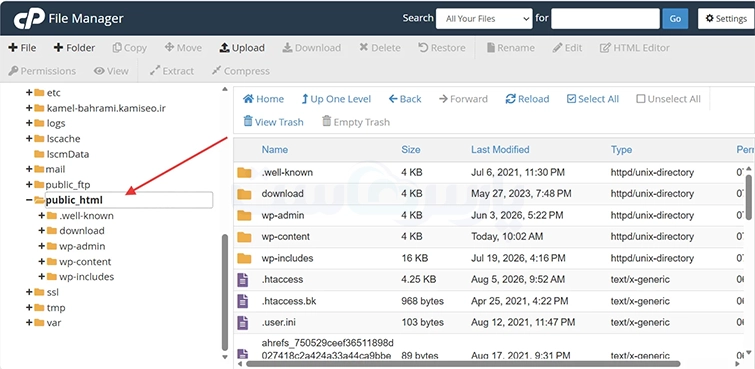Click the Extract toolbar button
The height and width of the screenshot is (369, 755).
[x=171, y=71]
